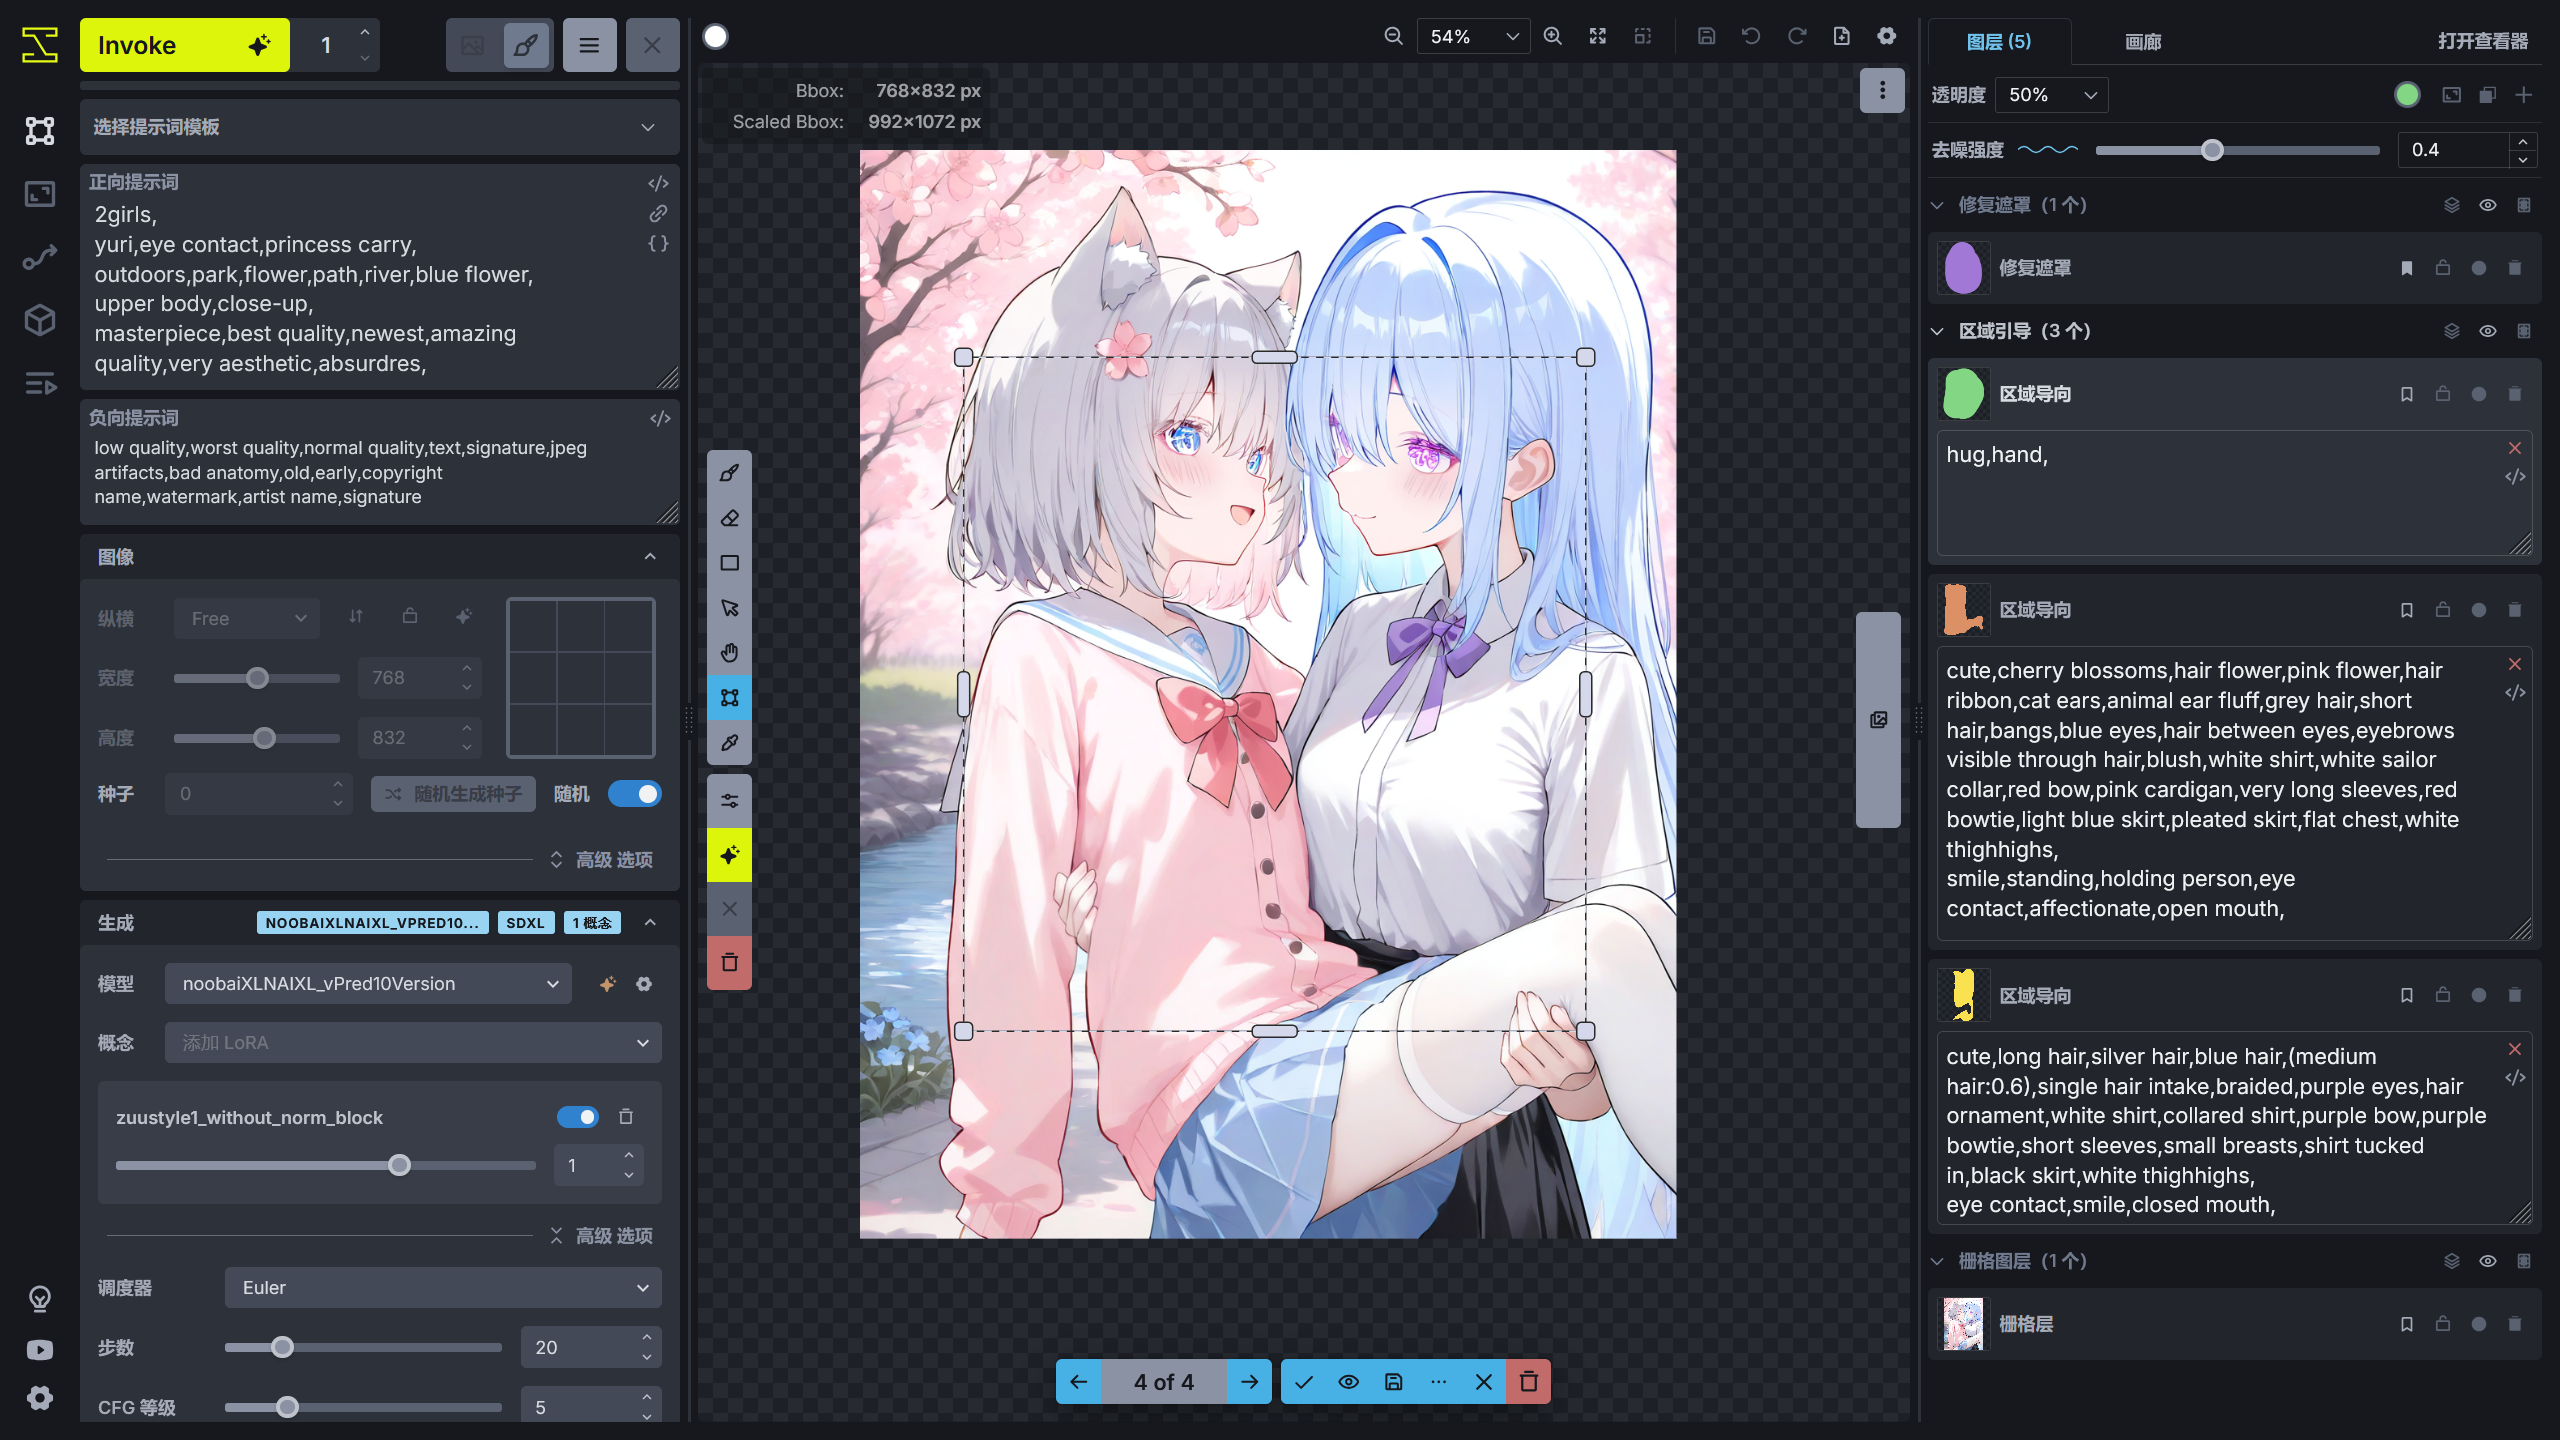The image size is (2560, 1440).
Task: Switch to the 画廊 tab
Action: pyautogui.click(x=2143, y=42)
